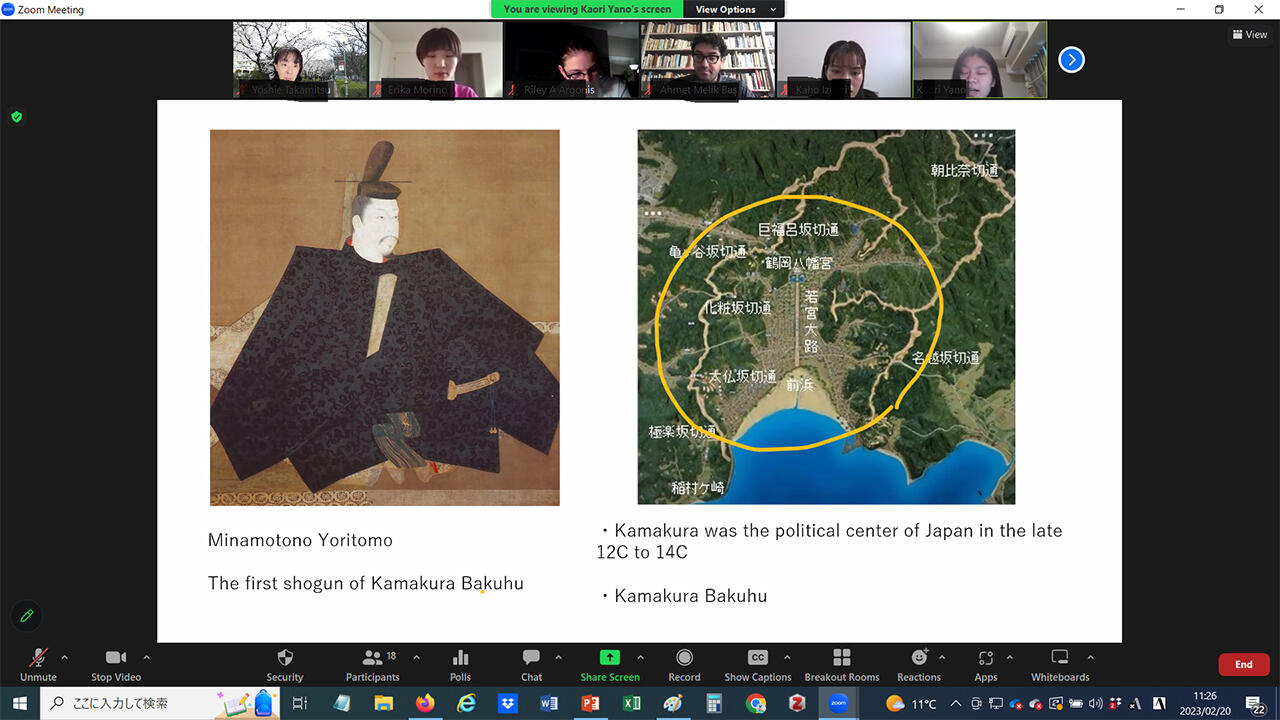Switch to Zoom taskbar icon
This screenshot has height=720, width=1280.
tap(838, 703)
